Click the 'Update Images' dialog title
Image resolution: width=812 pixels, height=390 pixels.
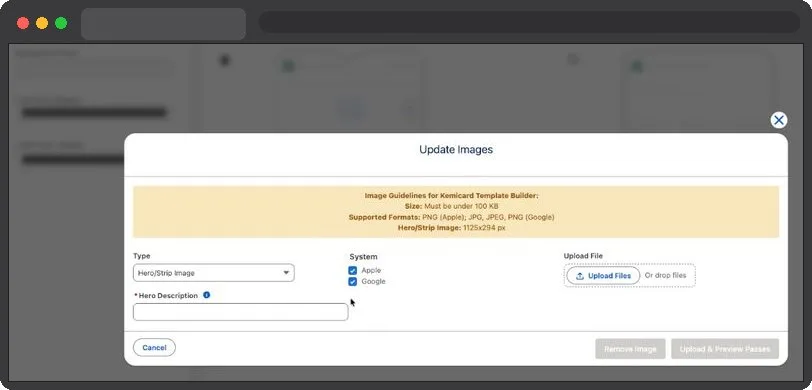456,150
